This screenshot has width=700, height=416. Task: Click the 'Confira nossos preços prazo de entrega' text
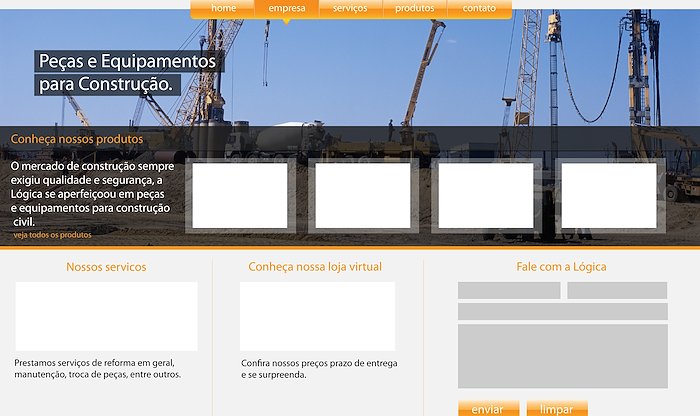click(319, 369)
